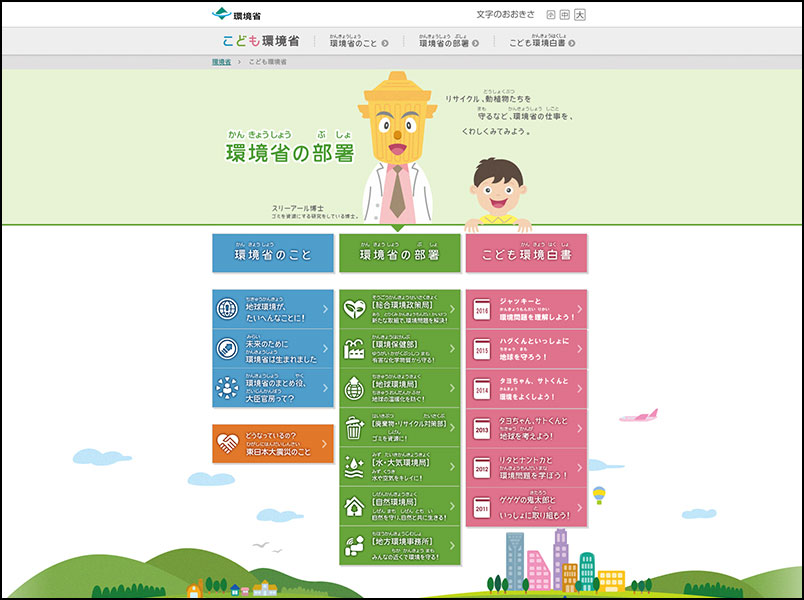Click the handshake heart icon for 東日本大震災のこと
Viewport: 804px width, 600px height.
228,443
